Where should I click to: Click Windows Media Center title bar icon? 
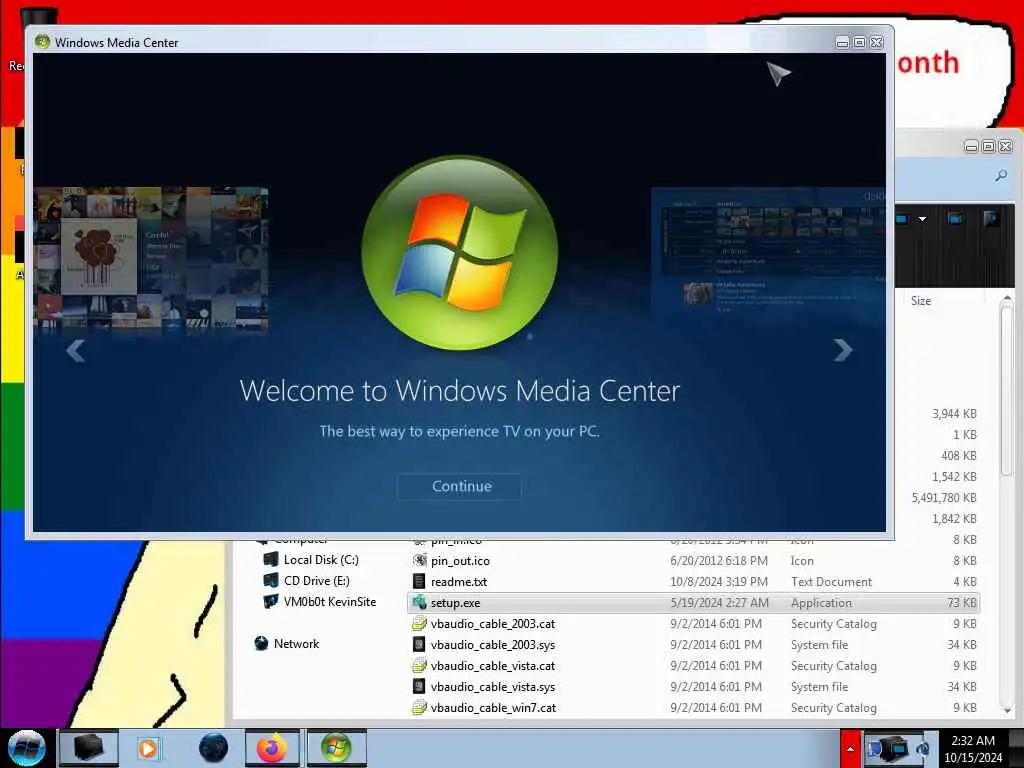[42, 42]
